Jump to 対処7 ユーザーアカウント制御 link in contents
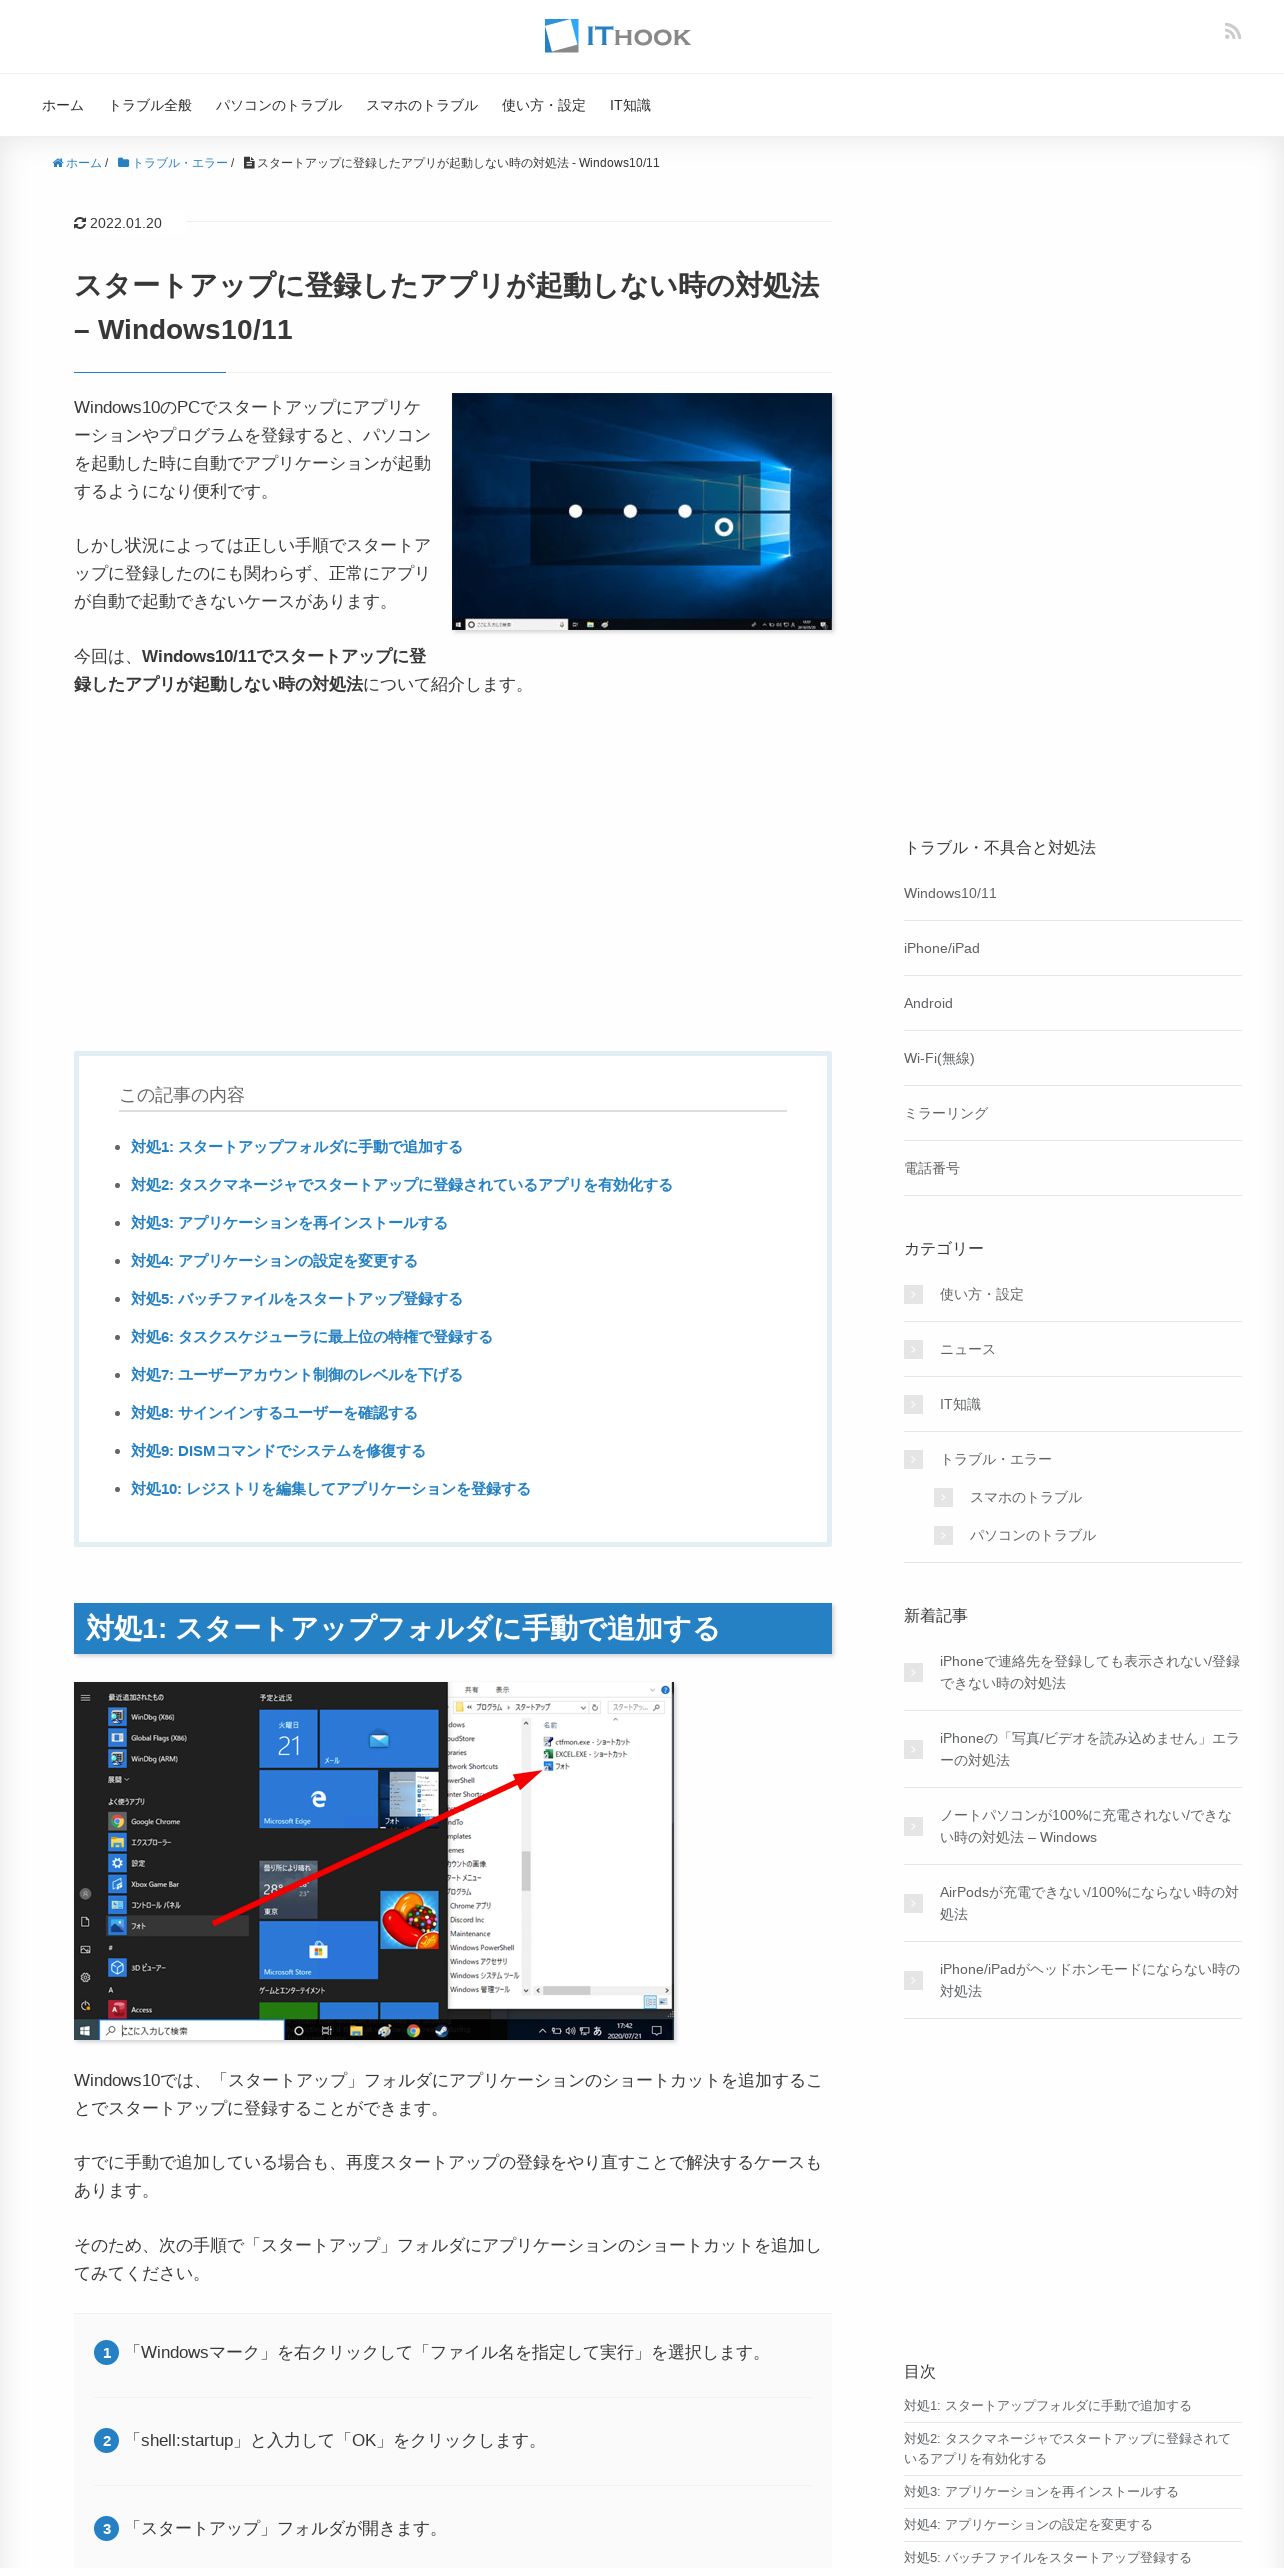Screen dimensions: 1284x2568 coord(297,1375)
